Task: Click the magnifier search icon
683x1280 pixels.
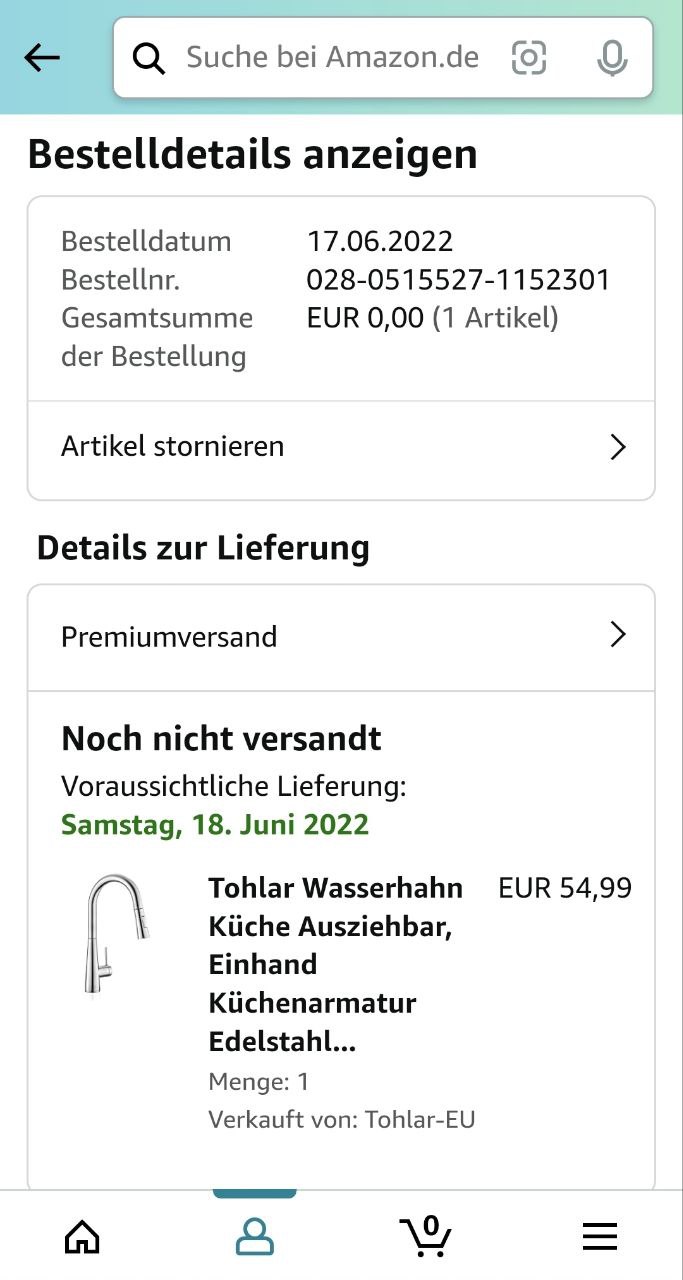Action: click(x=149, y=59)
